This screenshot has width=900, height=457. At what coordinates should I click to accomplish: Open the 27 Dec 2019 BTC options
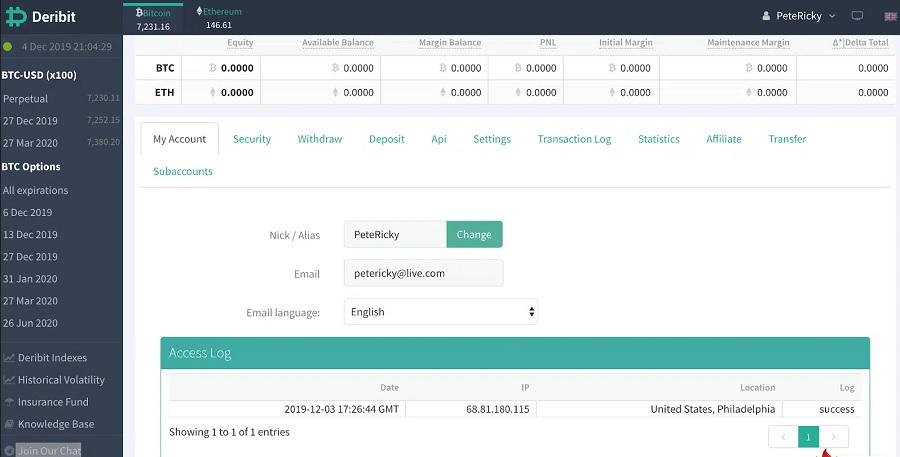click(x=30, y=257)
